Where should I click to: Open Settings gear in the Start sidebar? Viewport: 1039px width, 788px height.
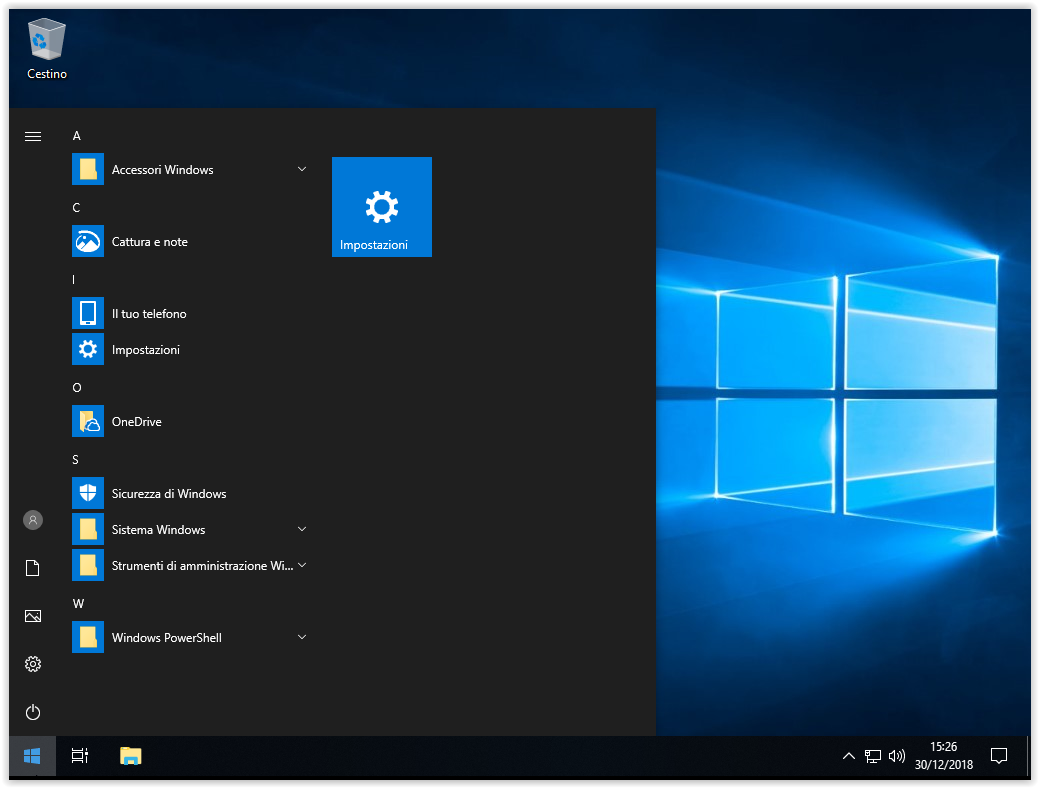tap(32, 664)
